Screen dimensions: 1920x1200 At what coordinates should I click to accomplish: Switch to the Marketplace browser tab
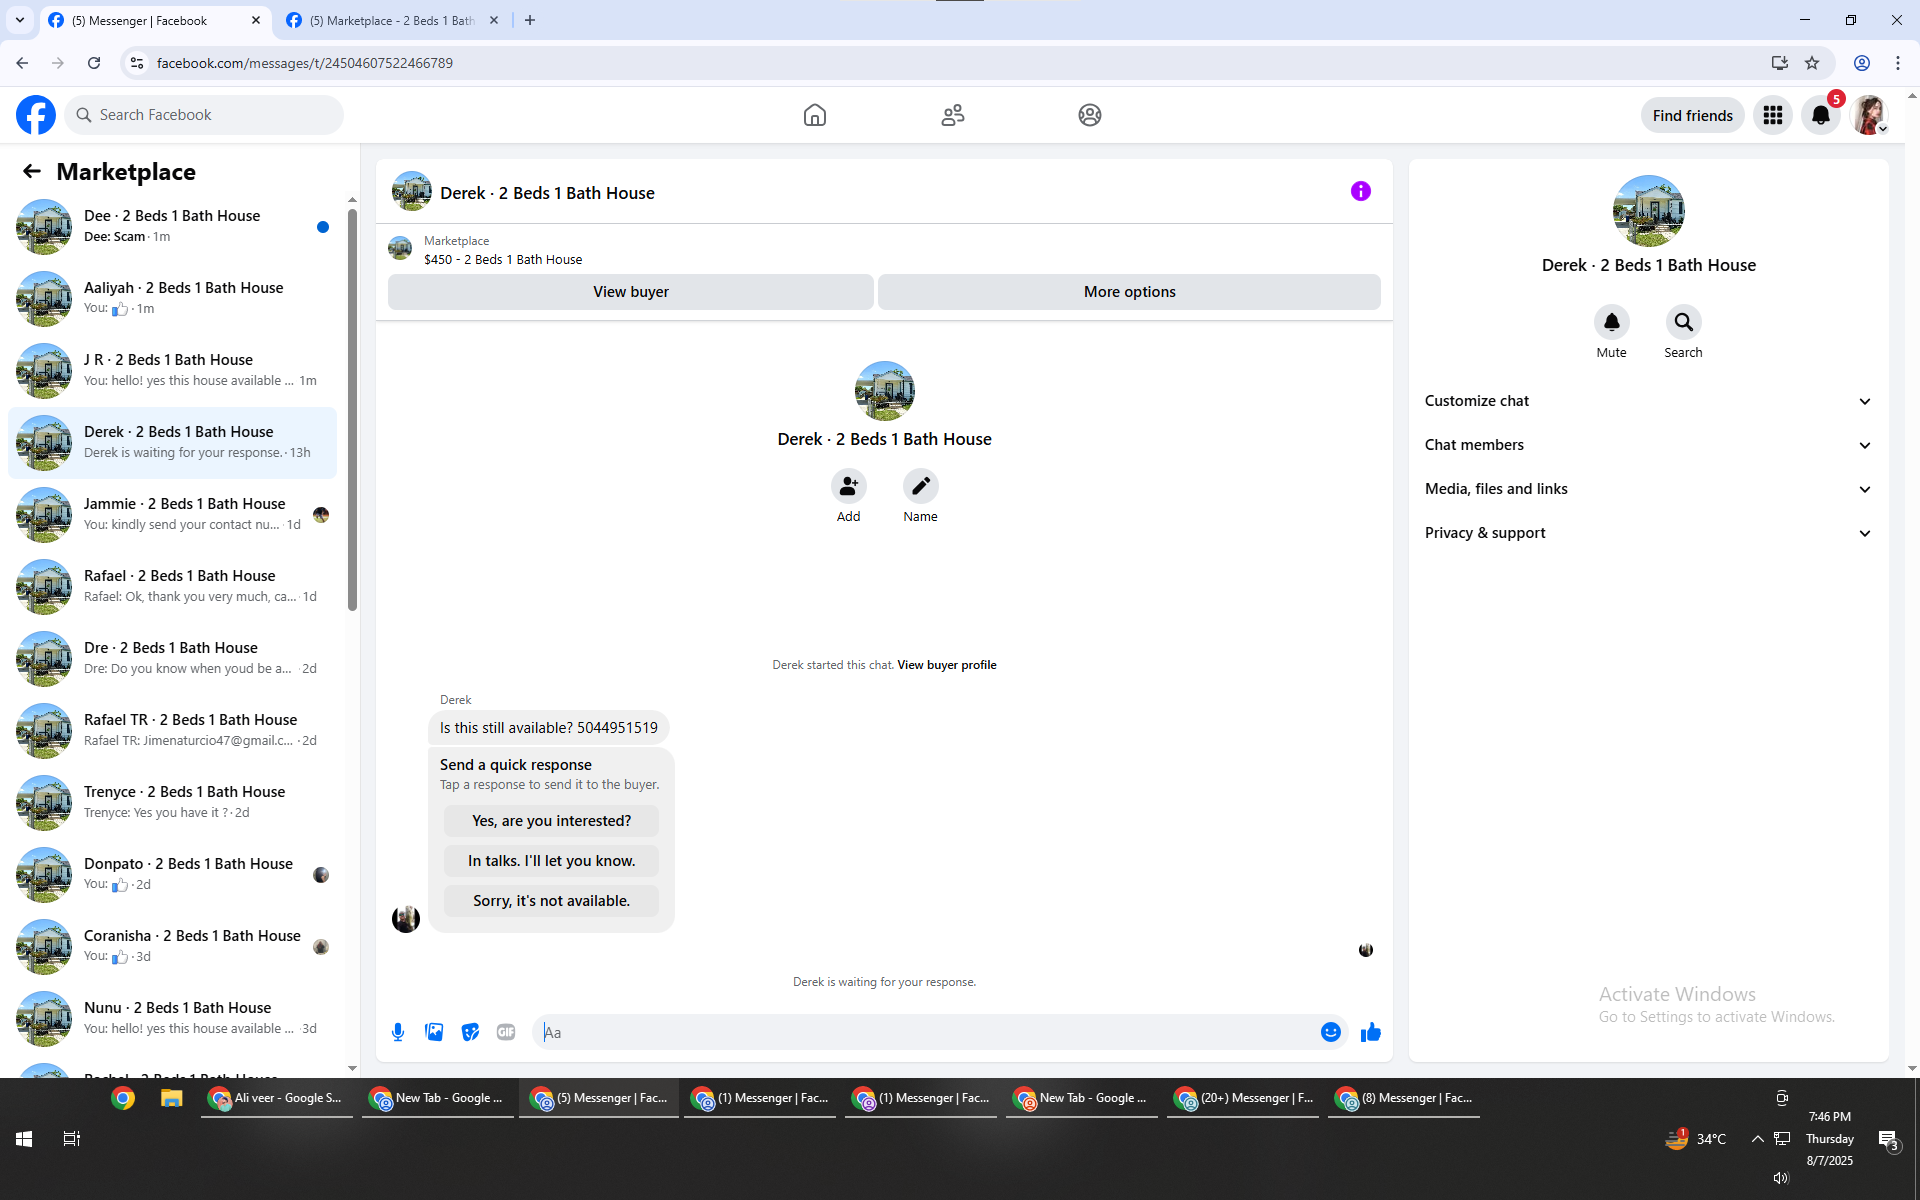click(x=393, y=20)
